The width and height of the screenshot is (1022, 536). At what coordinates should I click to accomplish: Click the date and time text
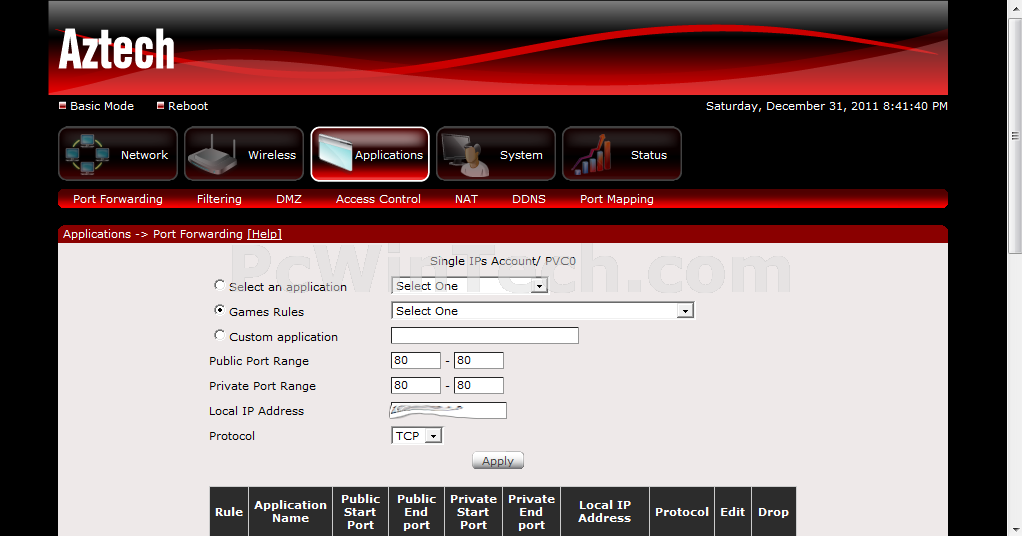pyautogui.click(x=826, y=106)
